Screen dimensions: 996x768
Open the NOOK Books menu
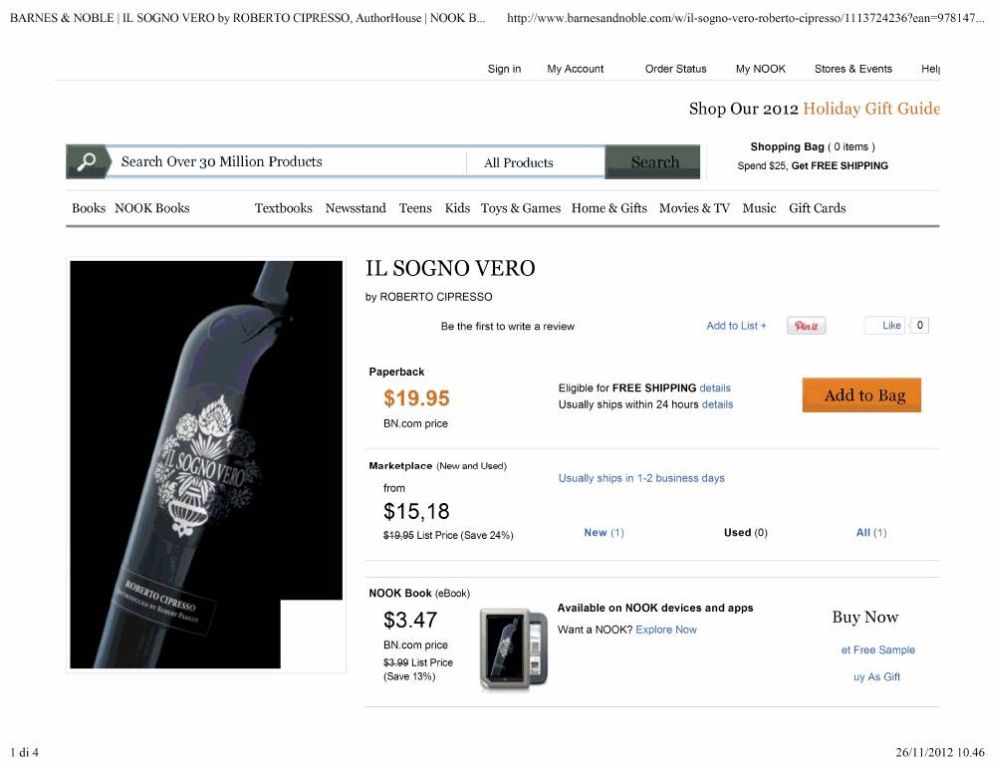(152, 208)
